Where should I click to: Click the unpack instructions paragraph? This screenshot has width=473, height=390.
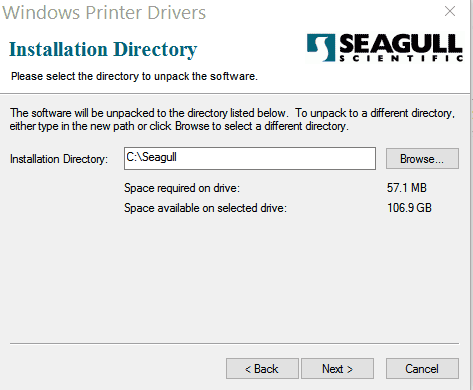tap(232, 120)
